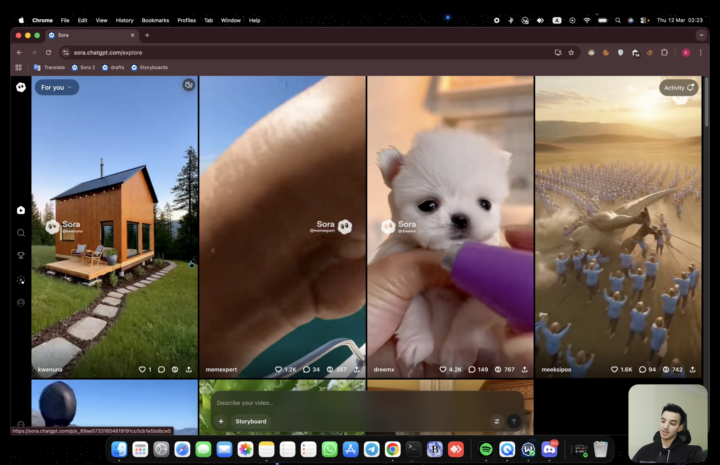Screen dimensions: 720x465
Task: Open the trophy leaderboard sidebar icon
Action: (x=21, y=256)
